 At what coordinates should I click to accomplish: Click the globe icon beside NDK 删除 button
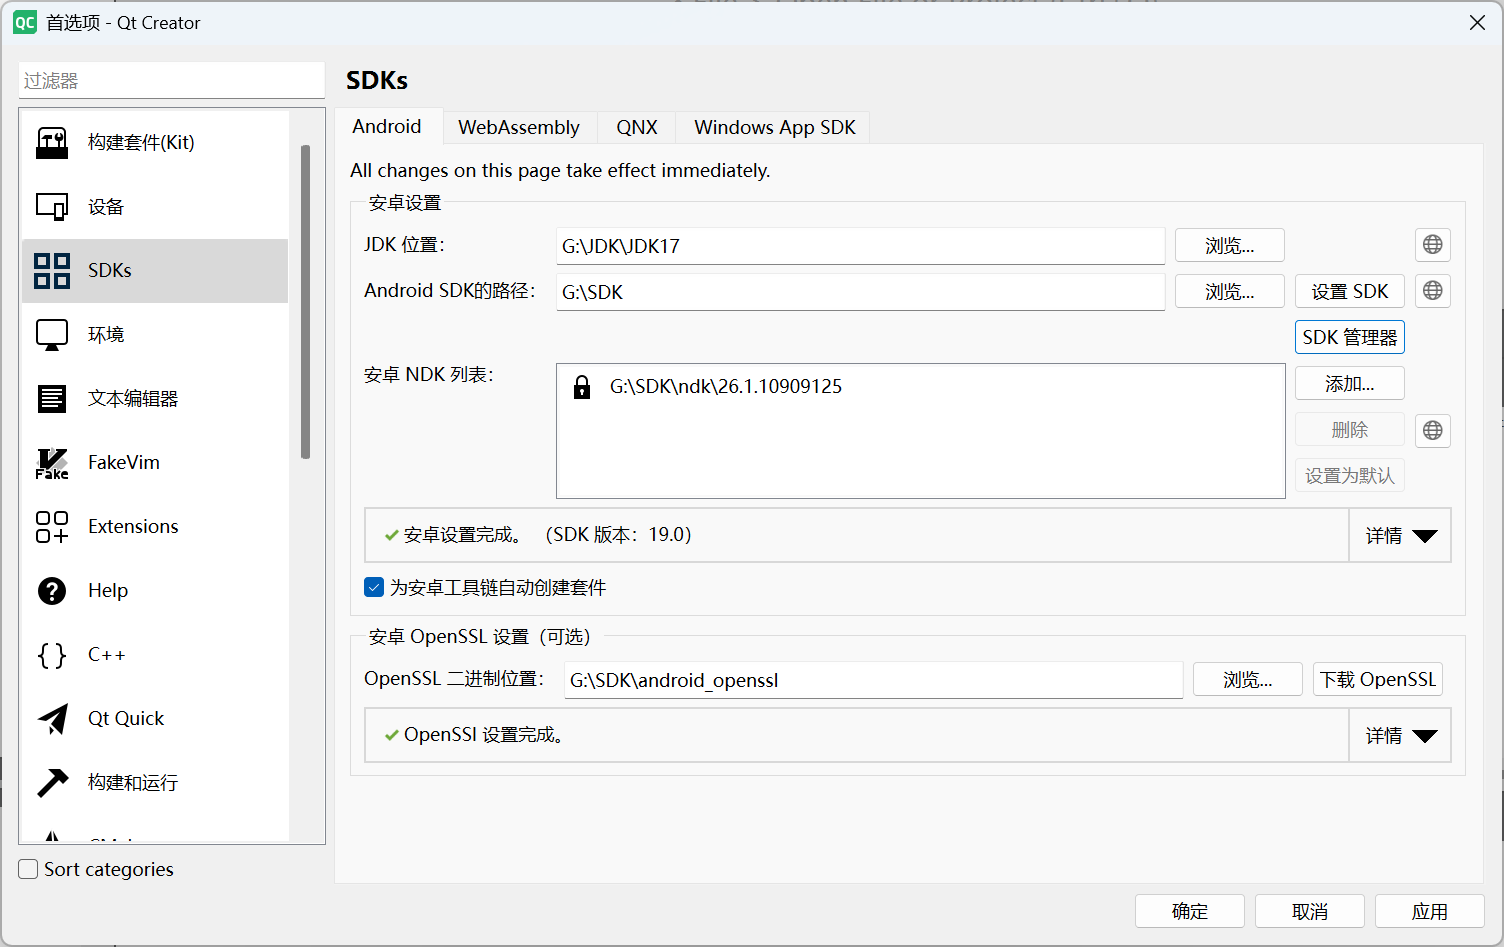1433,431
